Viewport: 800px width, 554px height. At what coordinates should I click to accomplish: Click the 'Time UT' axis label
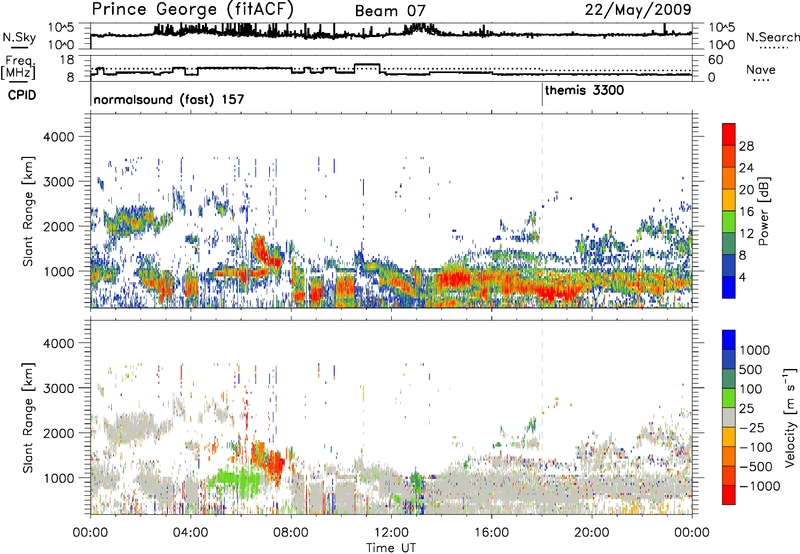[x=391, y=547]
